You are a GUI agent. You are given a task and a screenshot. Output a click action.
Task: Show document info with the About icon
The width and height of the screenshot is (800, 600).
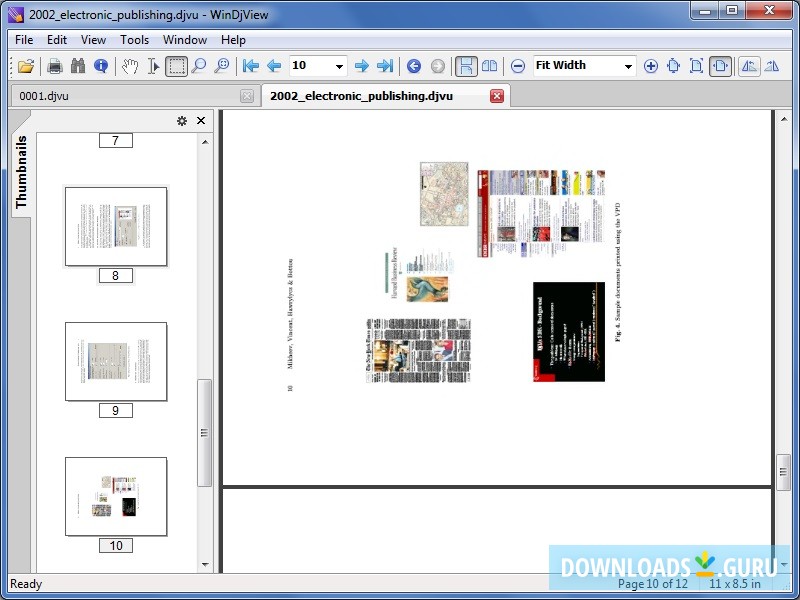100,67
